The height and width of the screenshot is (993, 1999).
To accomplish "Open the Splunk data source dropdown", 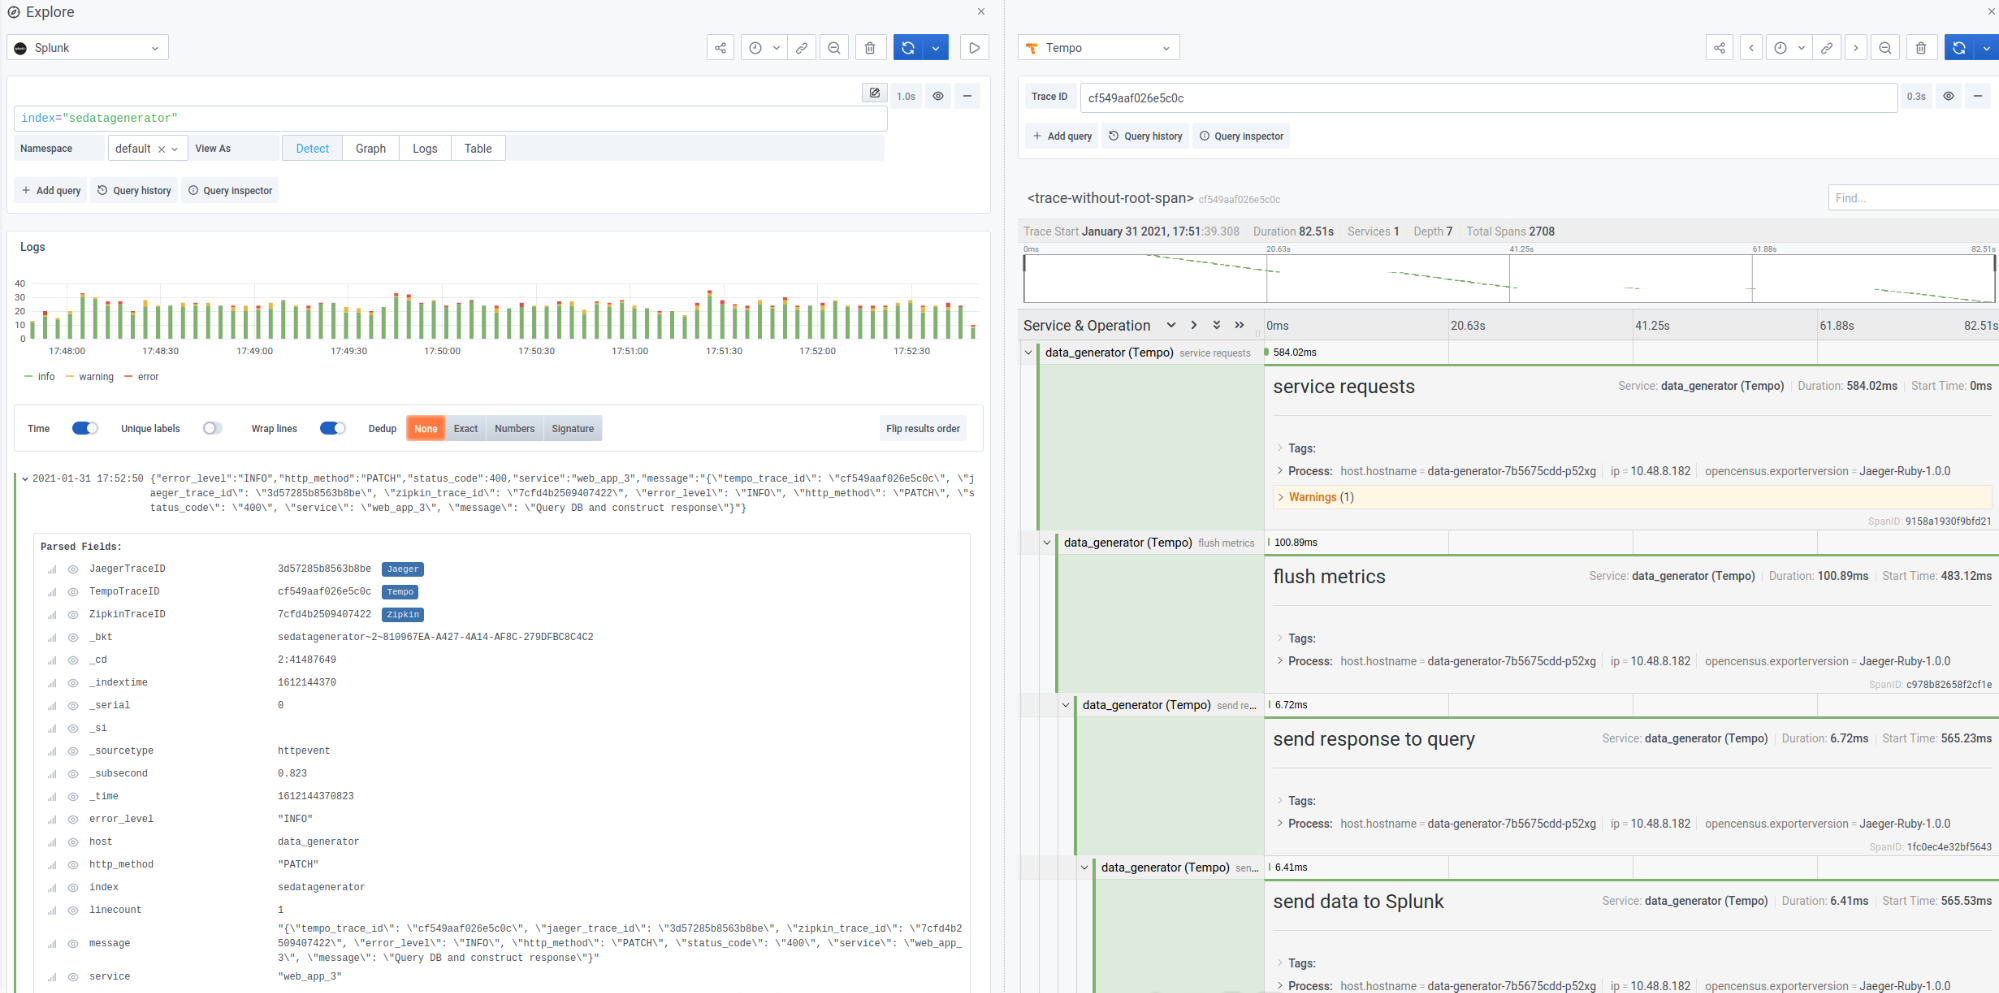I will (87, 46).
